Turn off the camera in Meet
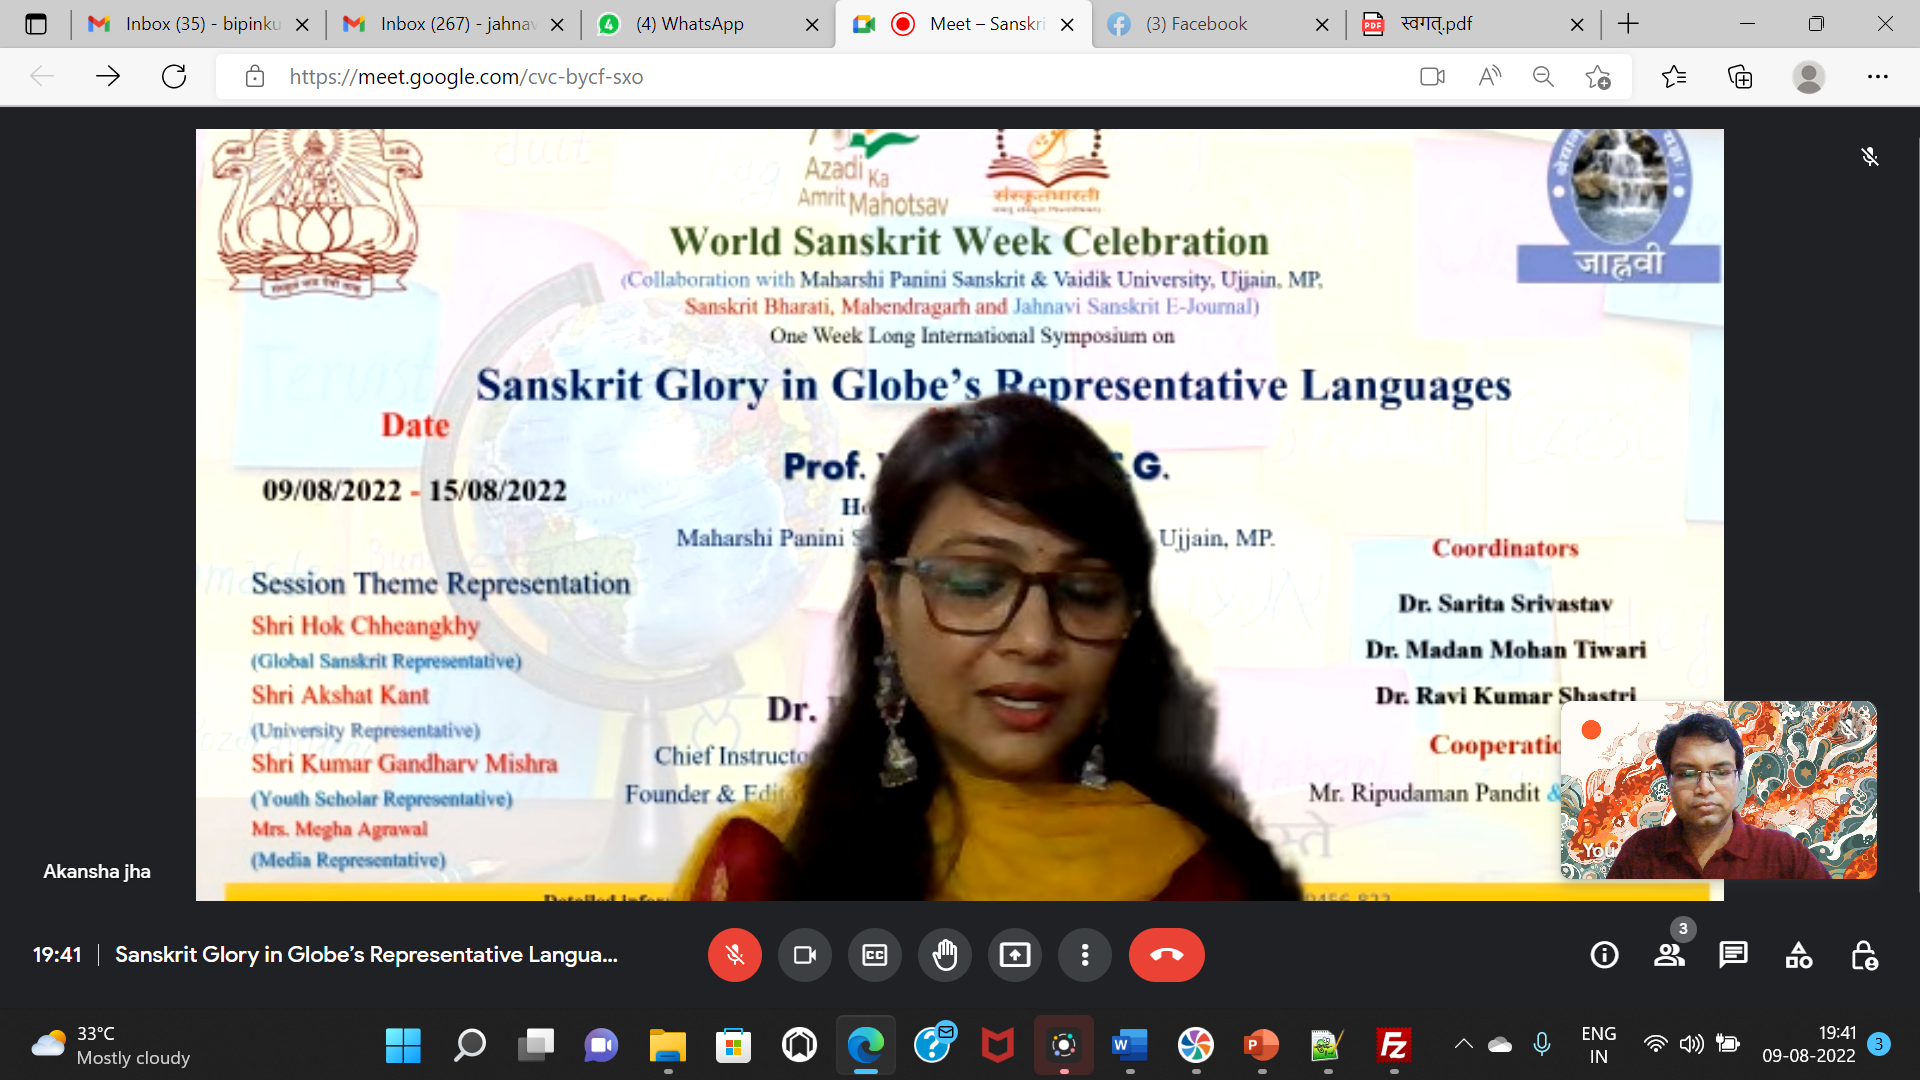 (x=804, y=955)
